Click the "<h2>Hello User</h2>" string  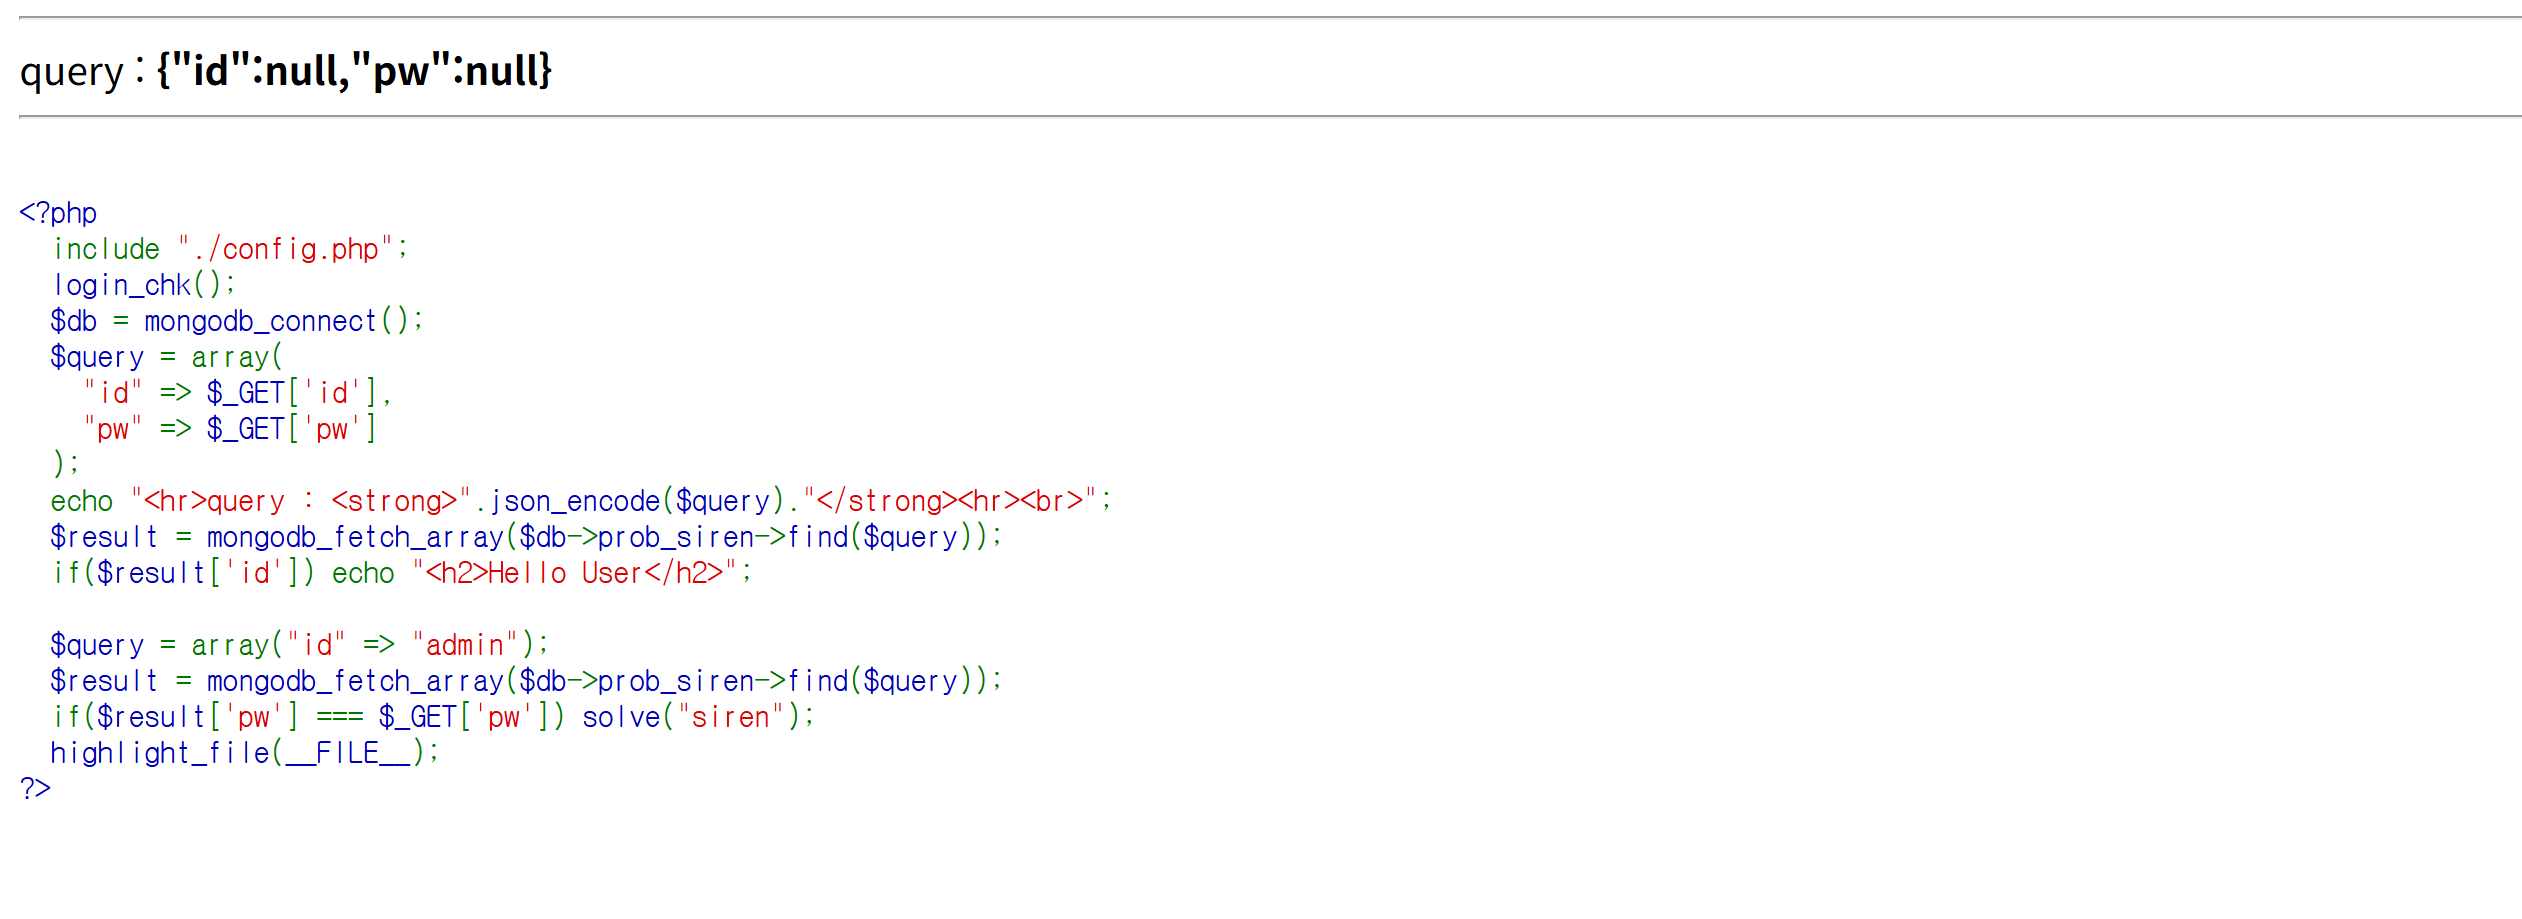pos(574,573)
